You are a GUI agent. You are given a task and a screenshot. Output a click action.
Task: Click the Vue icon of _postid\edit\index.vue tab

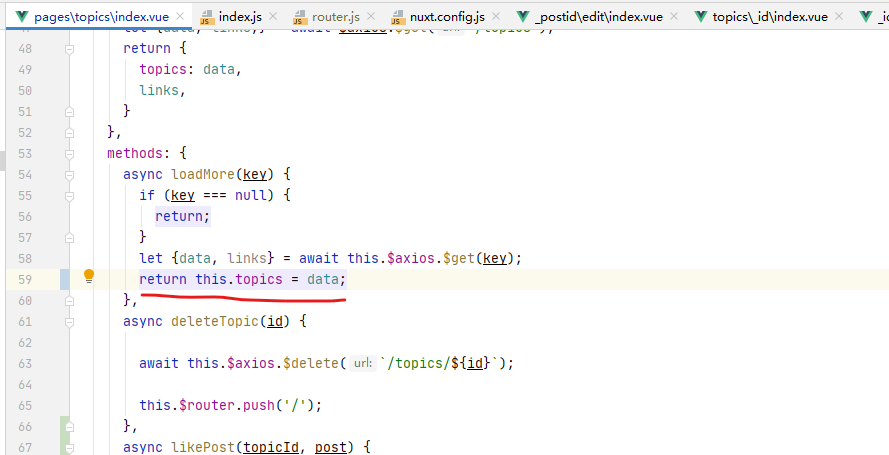point(523,16)
